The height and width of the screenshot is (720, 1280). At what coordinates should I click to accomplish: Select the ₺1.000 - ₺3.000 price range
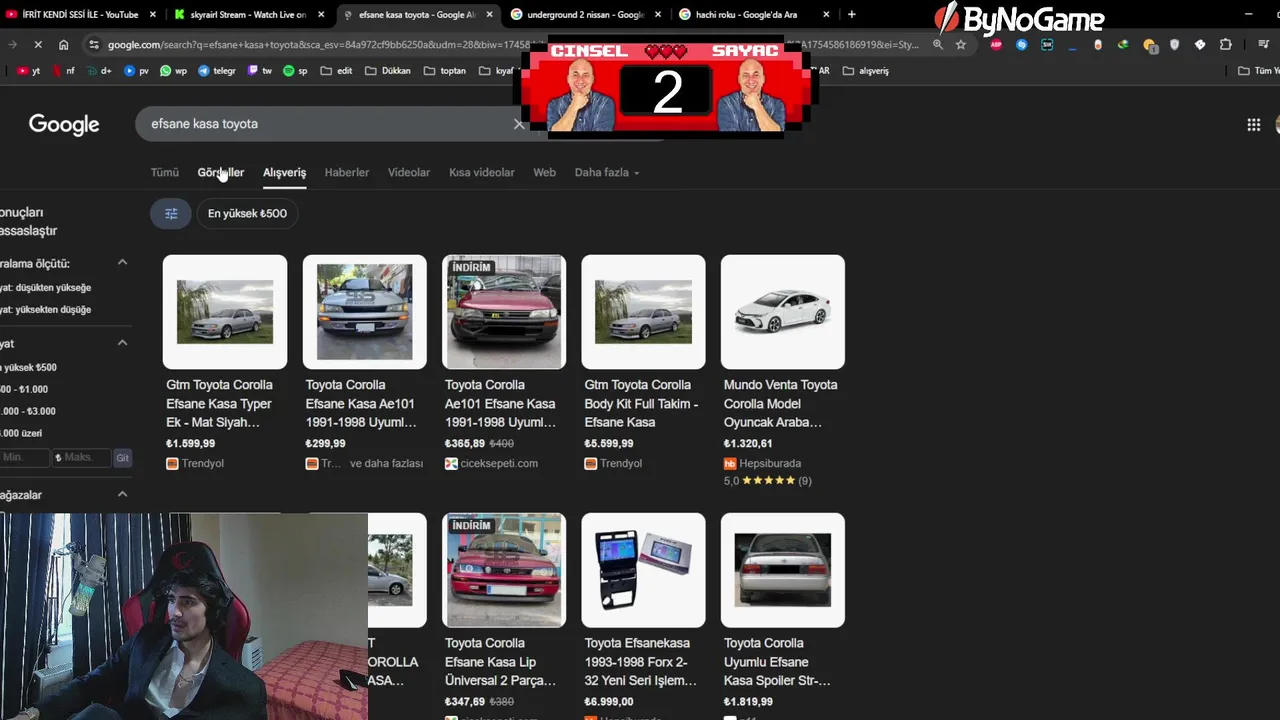(x=28, y=411)
